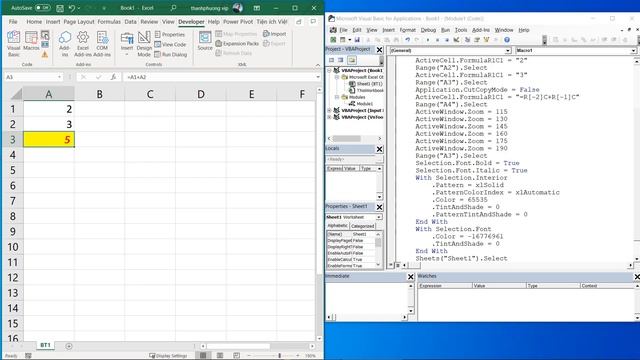Open Excel search magnifier in title bar
Image resolution: width=640 pixels, height=360 pixels.
click(173, 8)
